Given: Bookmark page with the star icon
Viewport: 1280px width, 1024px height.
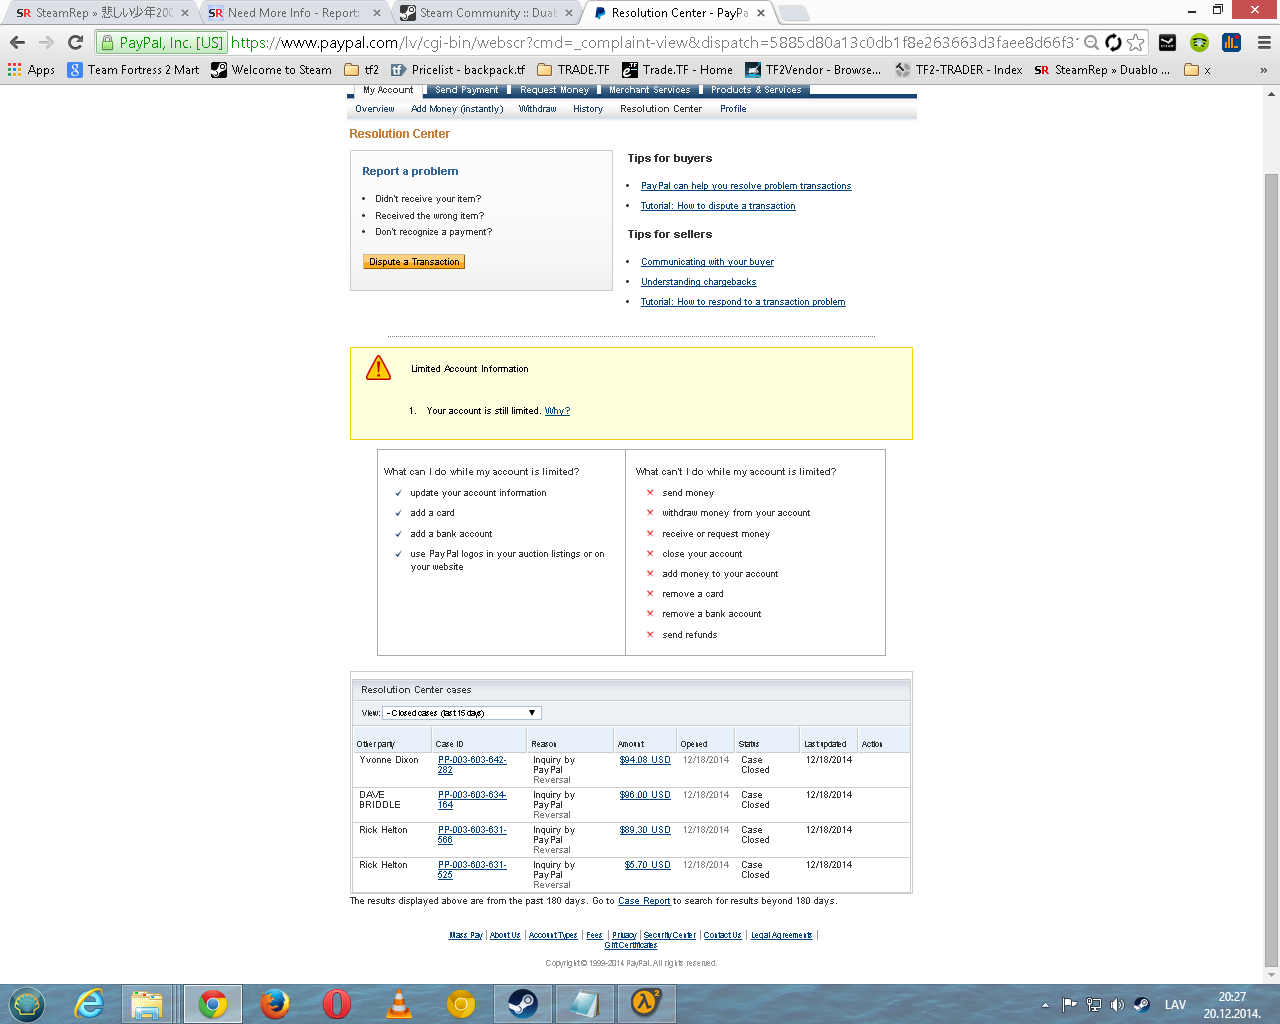Looking at the screenshot, I should (1136, 42).
